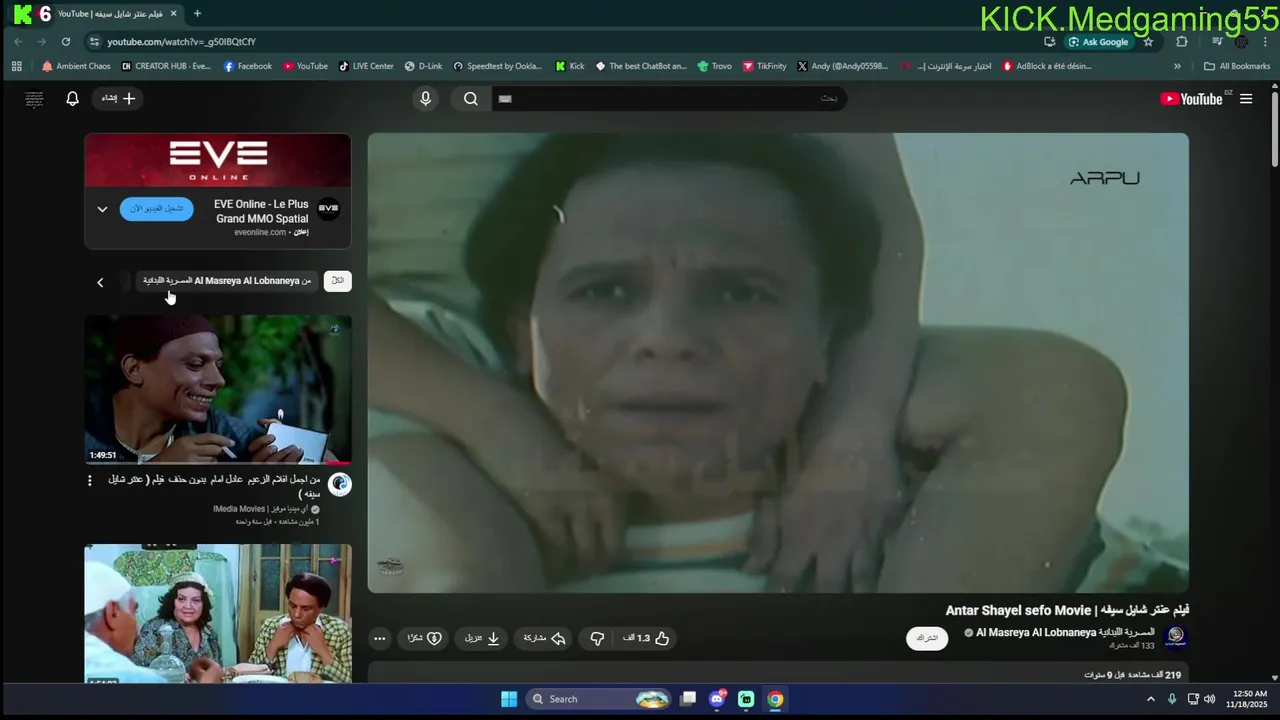
Task: Open Al Masreya Al Lobnaneya channel avatar
Action: pos(1176,637)
